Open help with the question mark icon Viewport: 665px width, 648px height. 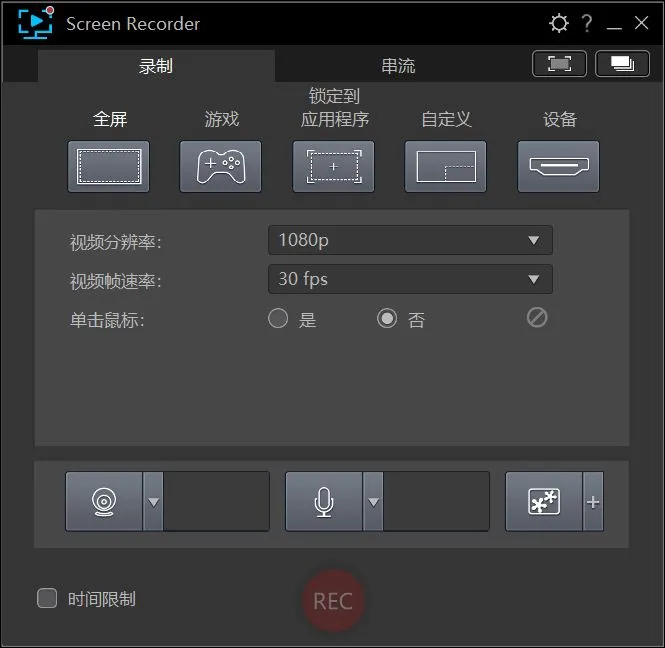pos(587,23)
